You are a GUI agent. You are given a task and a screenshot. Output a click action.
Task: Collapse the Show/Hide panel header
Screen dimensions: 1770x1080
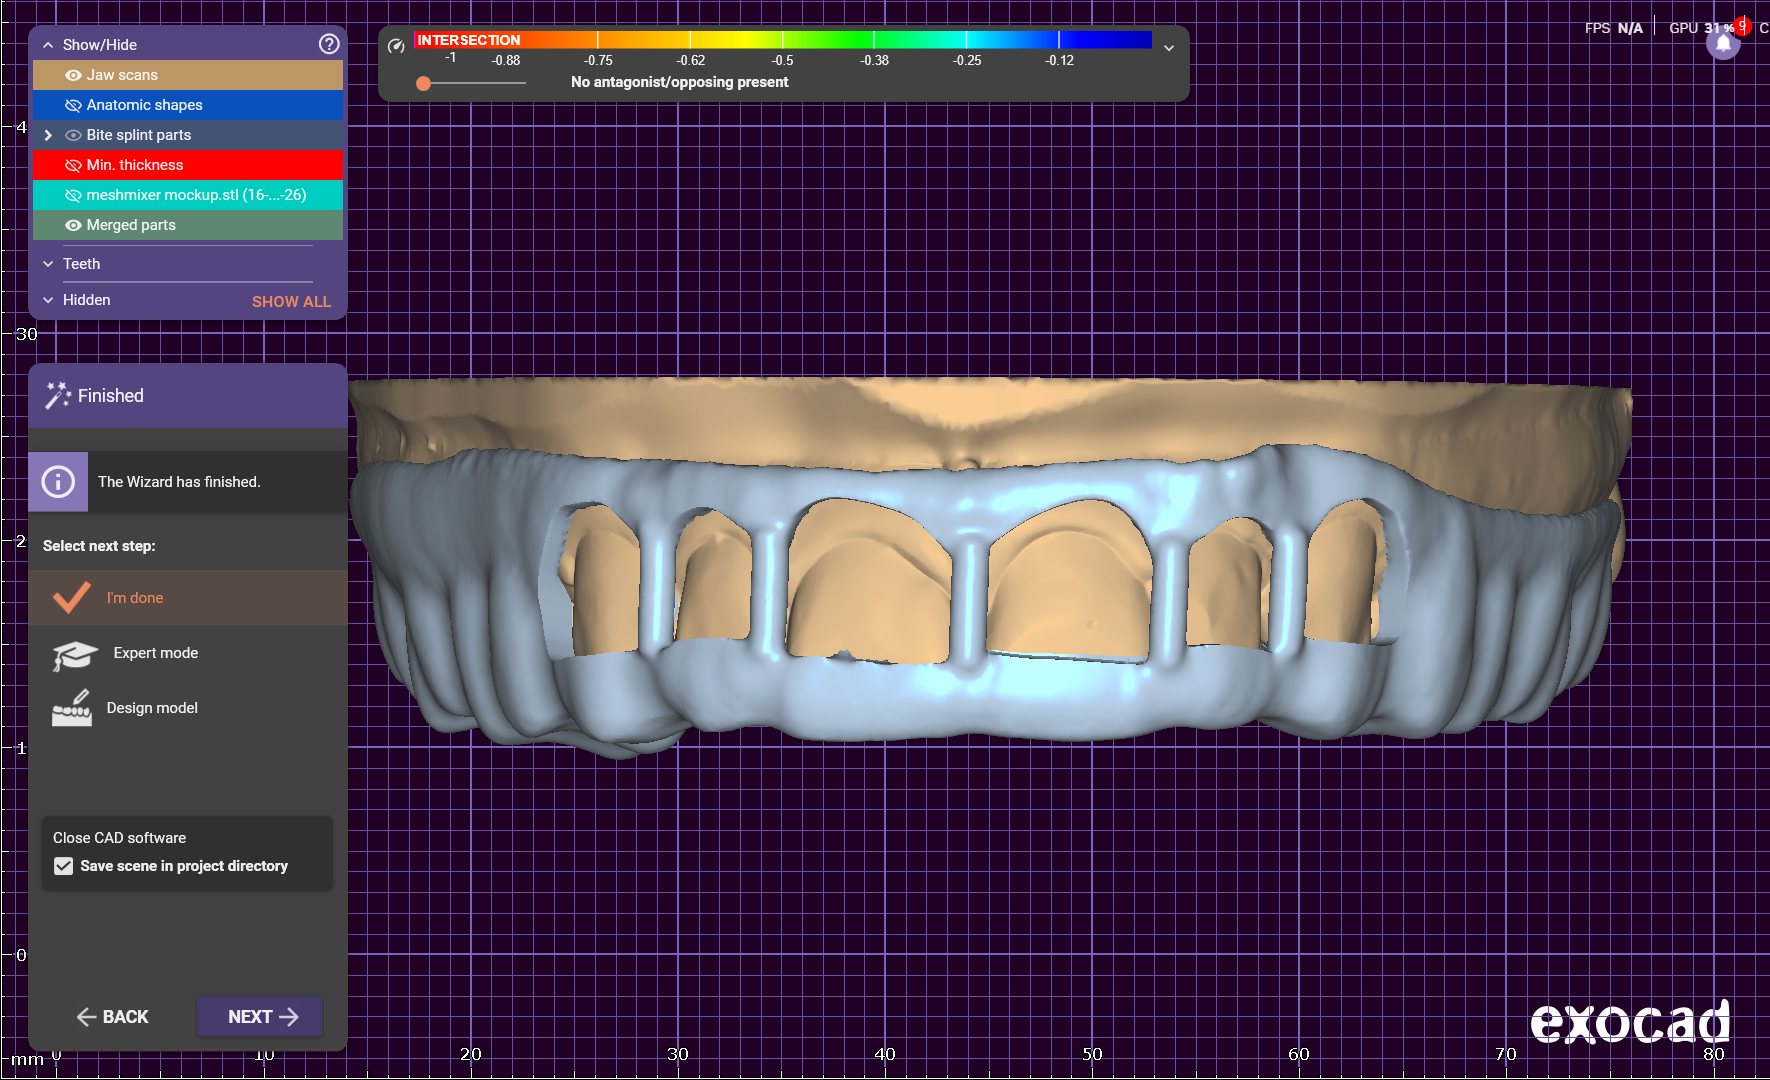pos(48,45)
